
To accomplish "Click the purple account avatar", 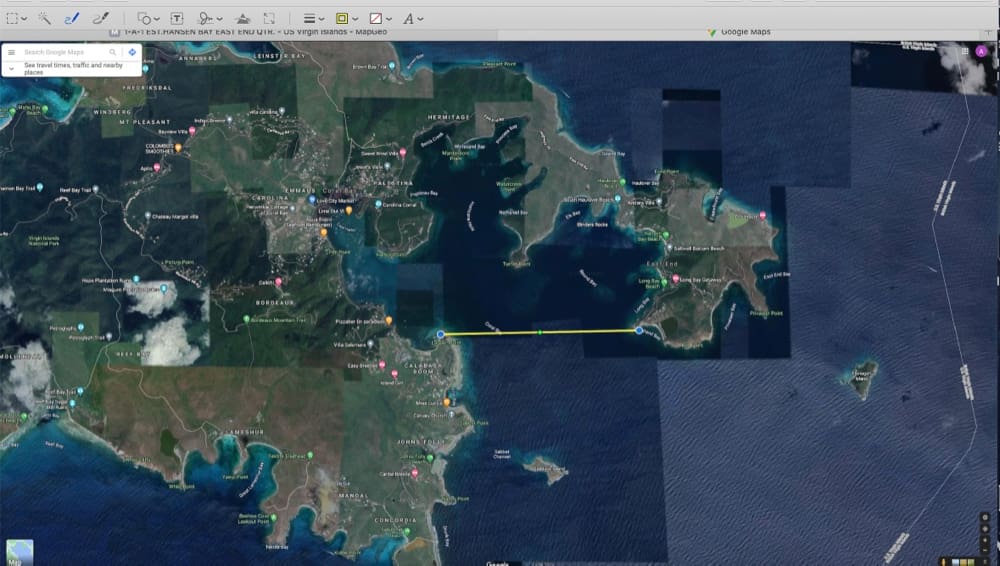I will (x=982, y=51).
